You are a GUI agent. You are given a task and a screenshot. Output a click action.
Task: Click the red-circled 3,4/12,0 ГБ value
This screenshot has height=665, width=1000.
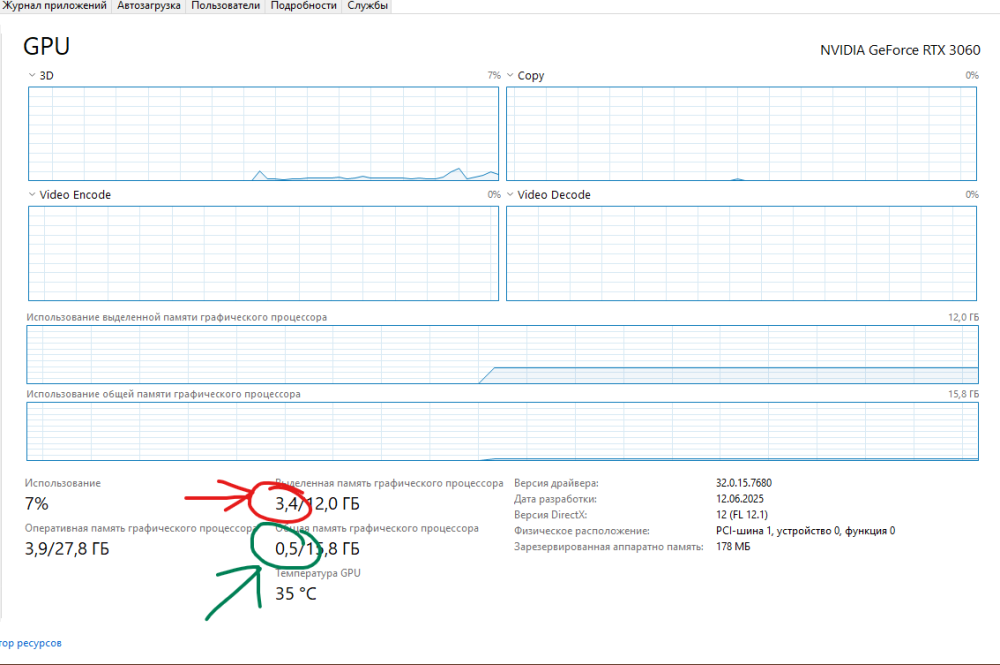click(317, 503)
